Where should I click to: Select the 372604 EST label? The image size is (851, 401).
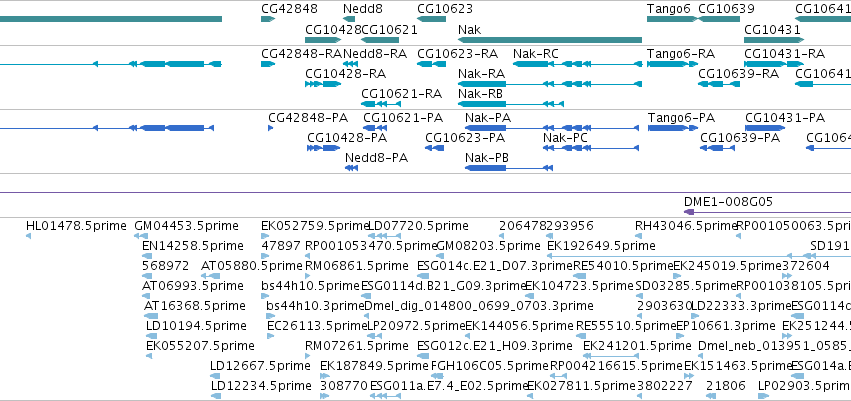[806, 266]
